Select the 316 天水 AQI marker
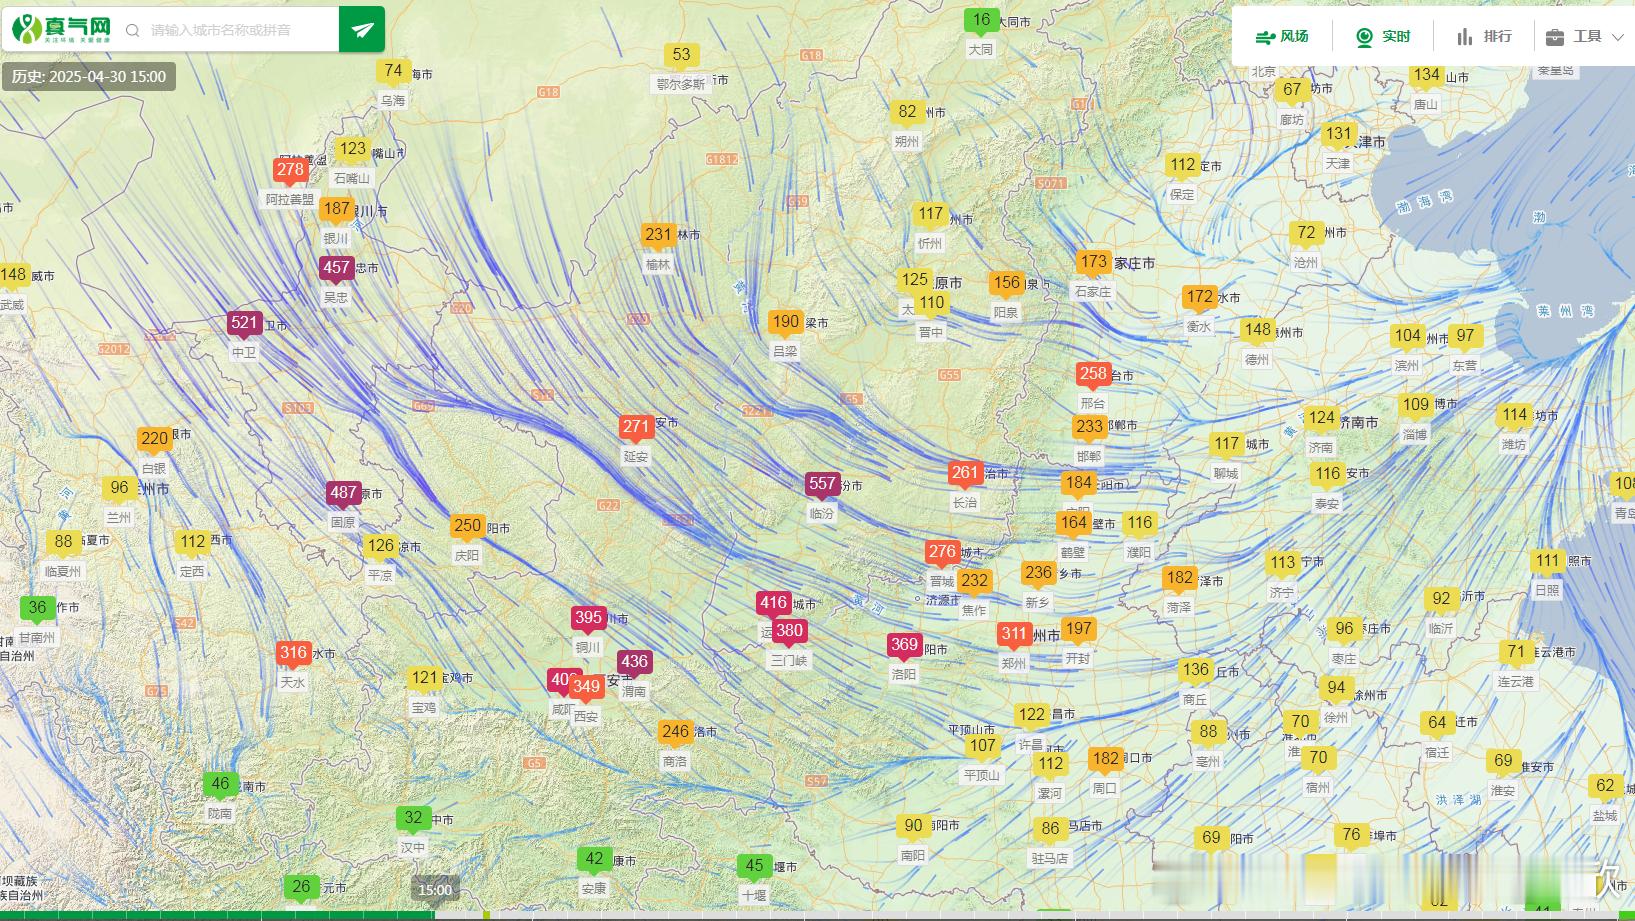Viewport: 1635px width, 921px height. (293, 653)
